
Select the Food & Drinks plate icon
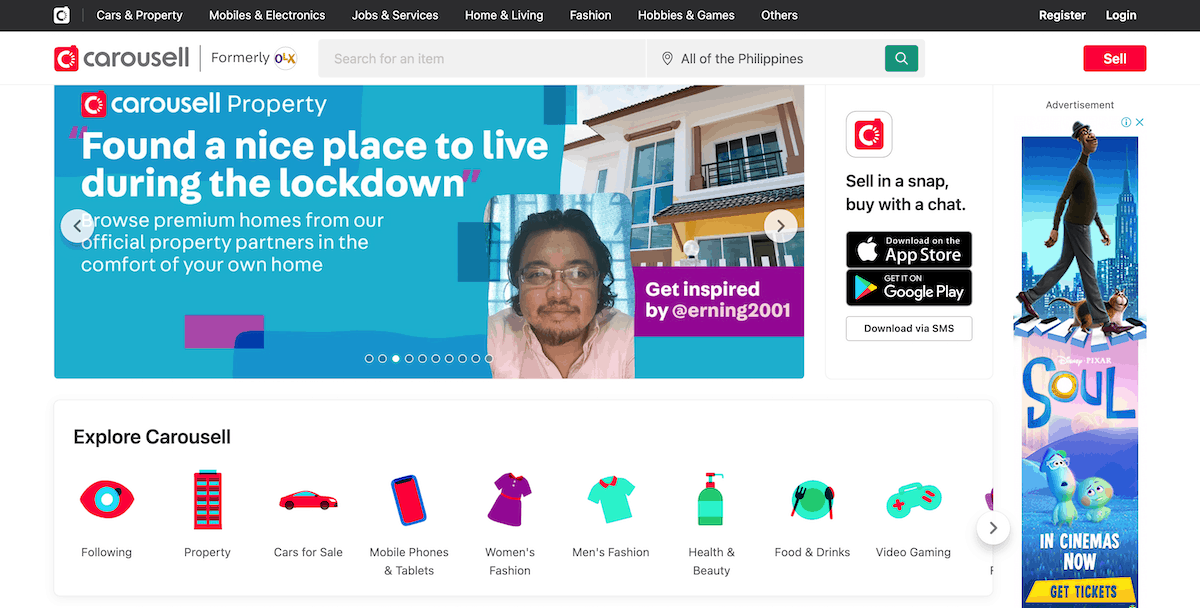[x=812, y=499]
